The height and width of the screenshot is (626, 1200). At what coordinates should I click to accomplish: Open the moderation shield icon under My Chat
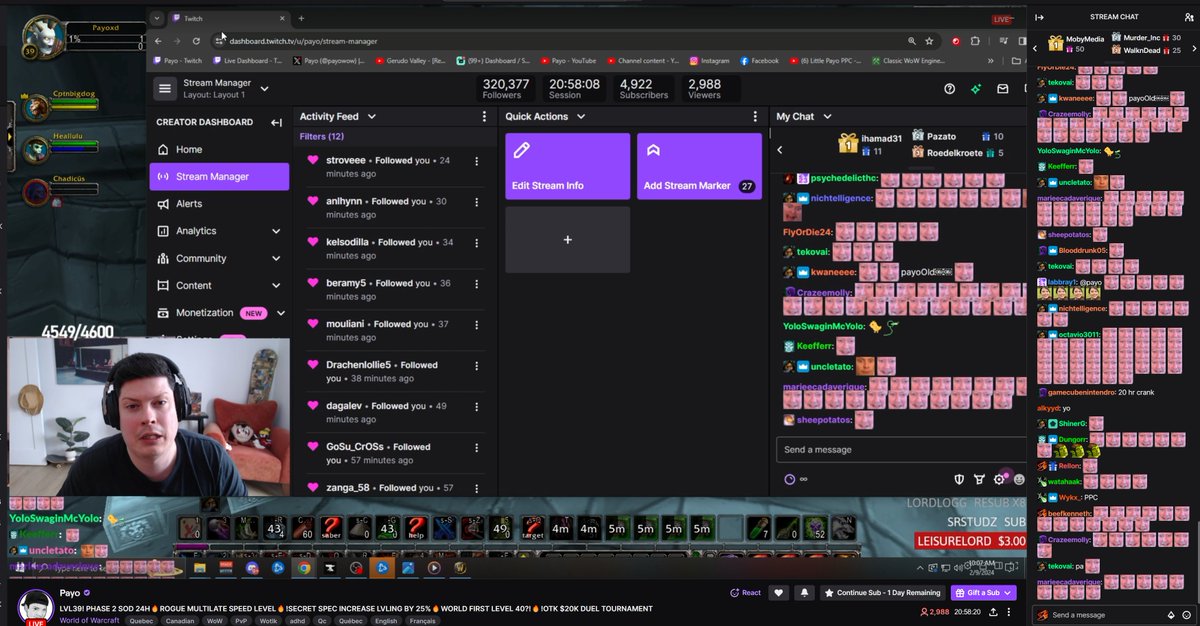point(958,479)
